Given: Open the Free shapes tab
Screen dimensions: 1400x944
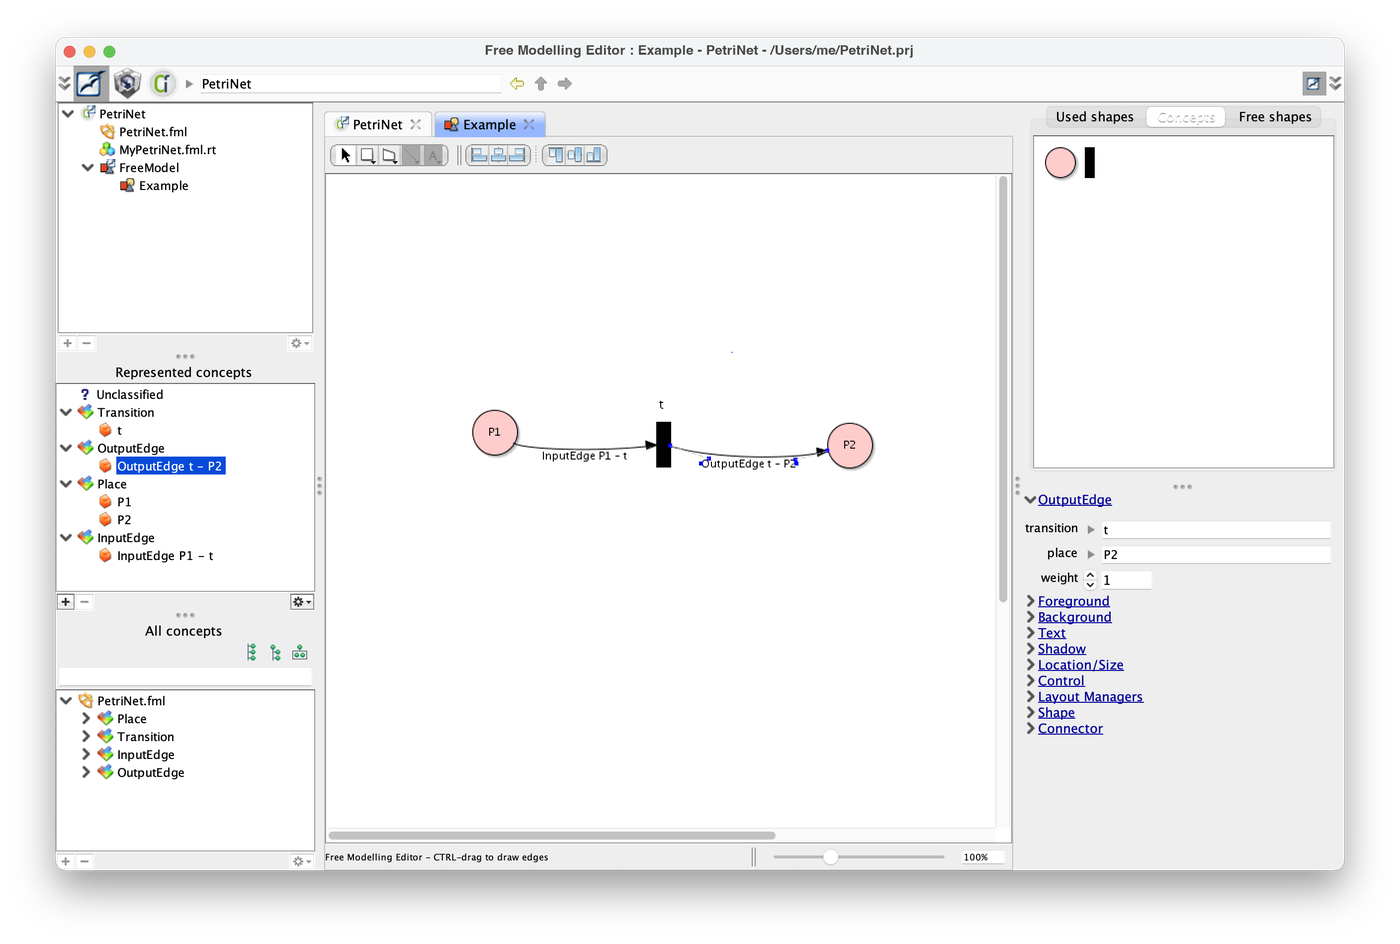Looking at the screenshot, I should (1275, 117).
